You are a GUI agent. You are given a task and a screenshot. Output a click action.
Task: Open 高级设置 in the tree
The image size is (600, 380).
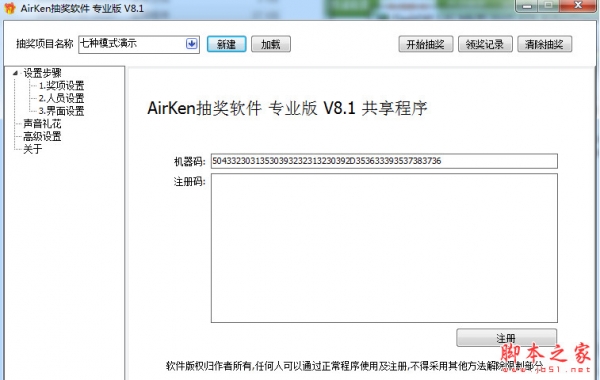pyautogui.click(x=42, y=136)
